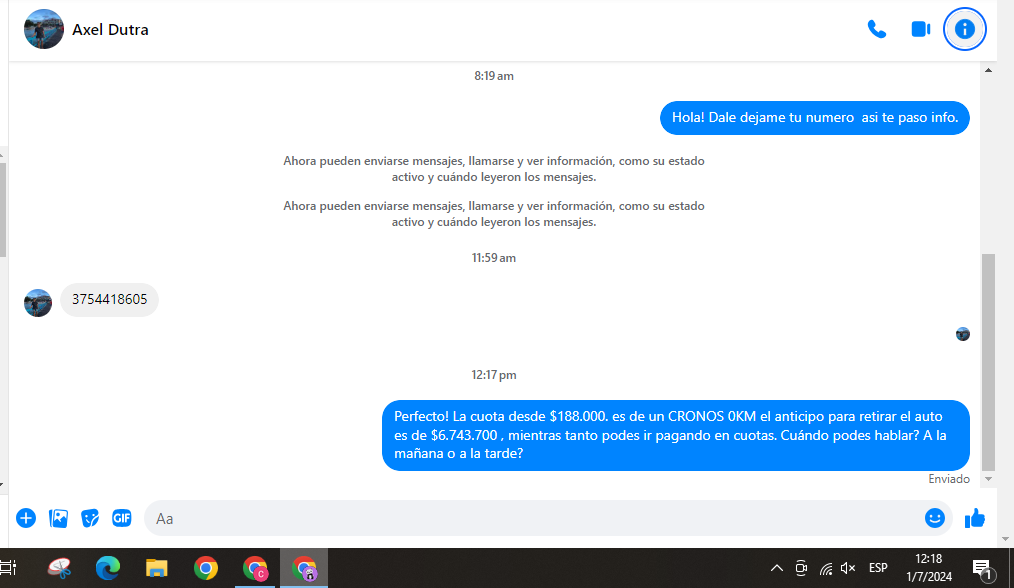
Task: Click the chat scrollbar down arrow
Action: click(988, 479)
